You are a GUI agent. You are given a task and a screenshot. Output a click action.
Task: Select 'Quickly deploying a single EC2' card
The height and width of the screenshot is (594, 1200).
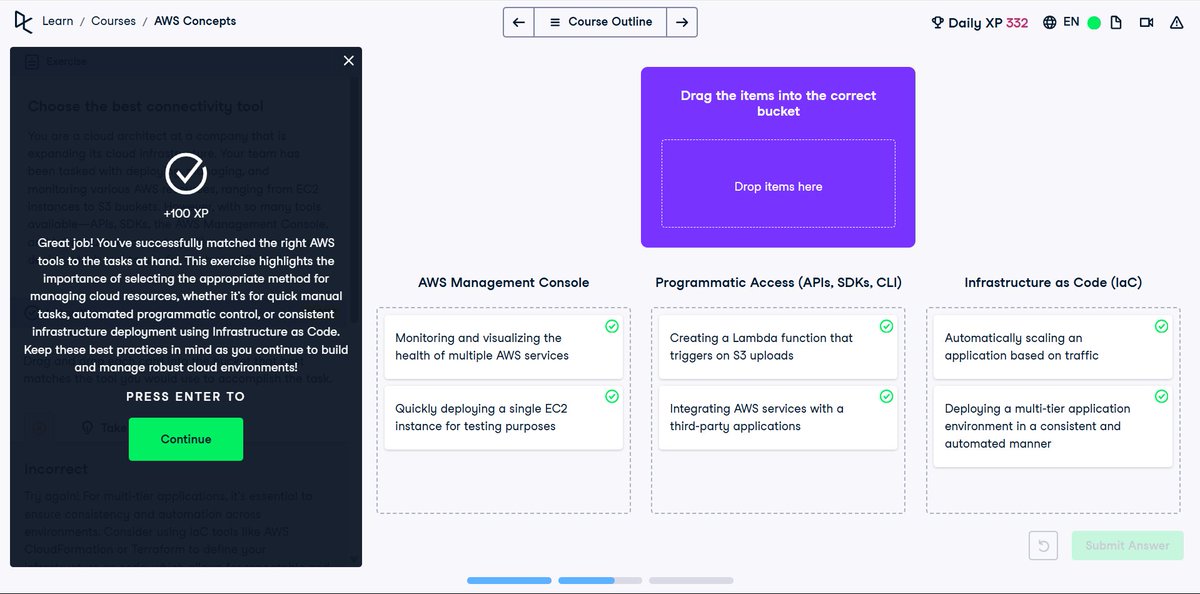point(503,418)
